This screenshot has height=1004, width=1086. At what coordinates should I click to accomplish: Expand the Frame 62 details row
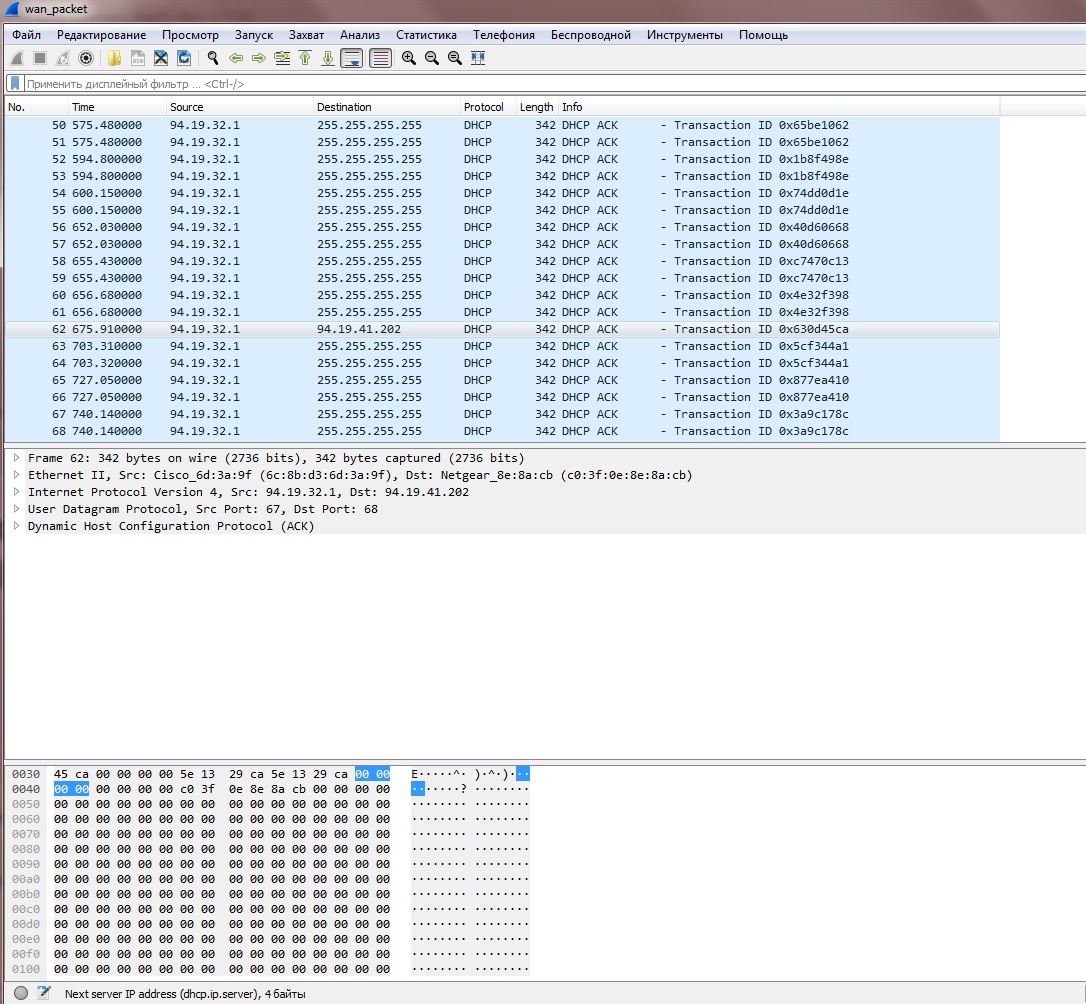pyautogui.click(x=17, y=458)
